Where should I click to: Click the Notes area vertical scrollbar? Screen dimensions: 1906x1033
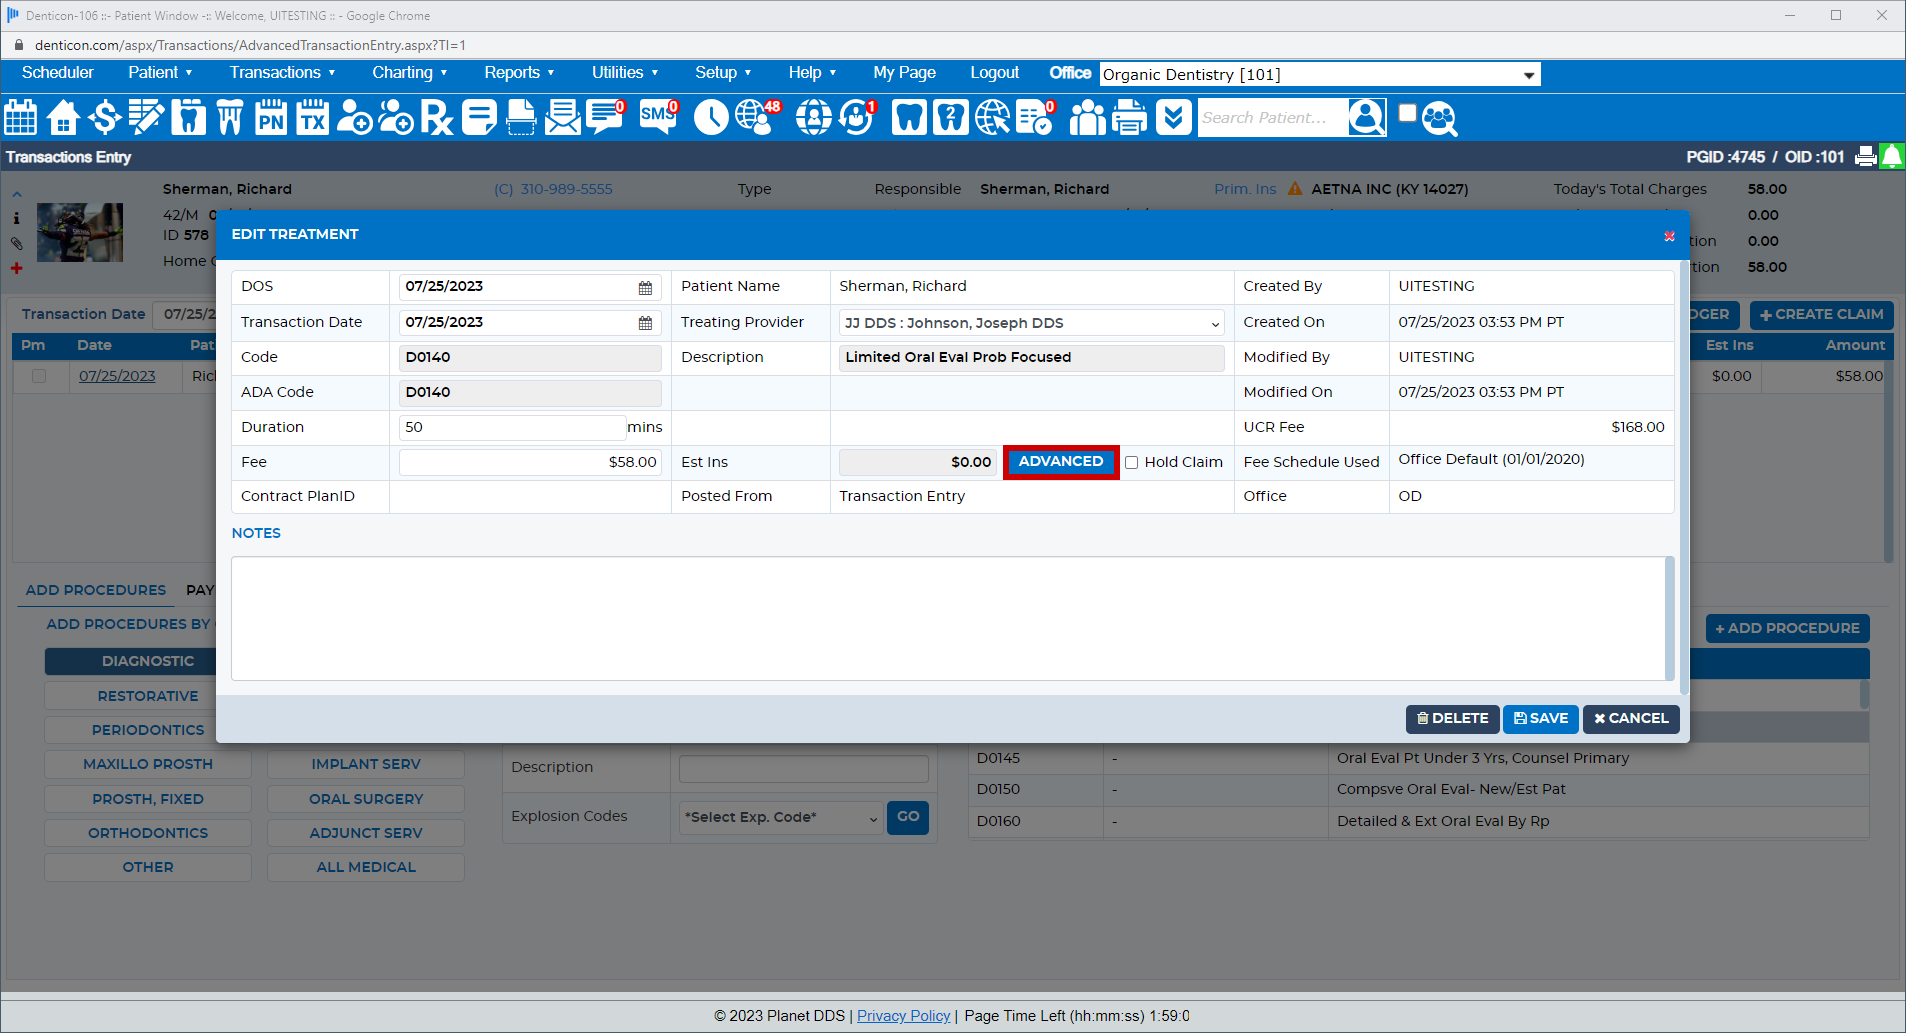1669,618
